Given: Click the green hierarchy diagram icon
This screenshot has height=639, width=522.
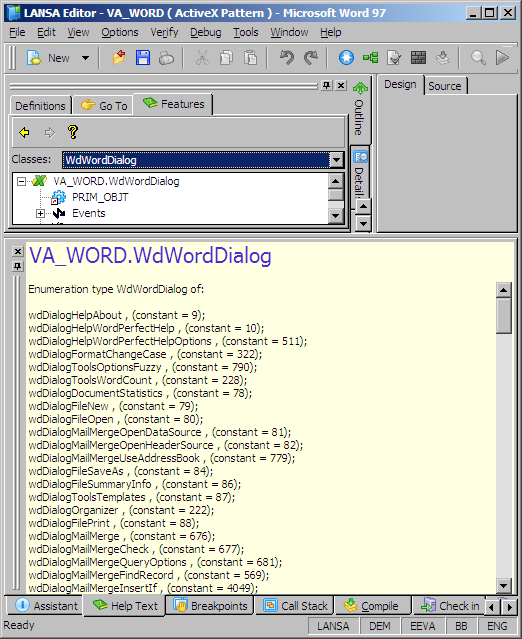Looking at the screenshot, I should tap(370, 58).
